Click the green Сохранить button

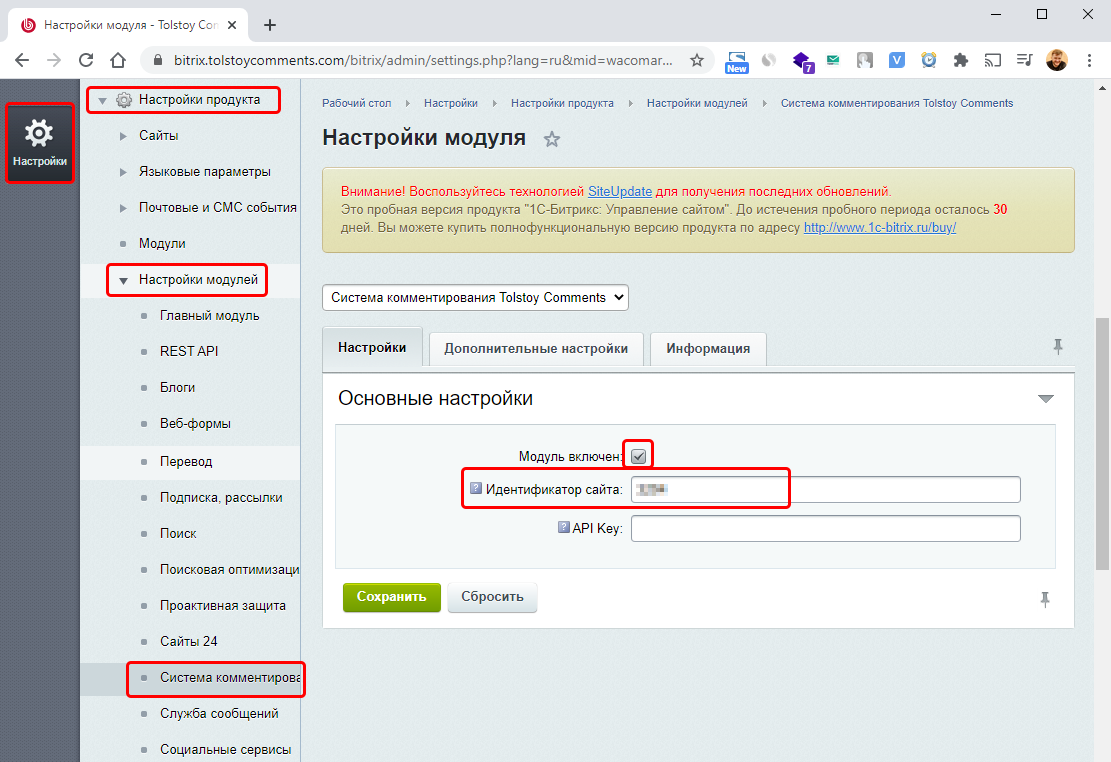coord(392,597)
